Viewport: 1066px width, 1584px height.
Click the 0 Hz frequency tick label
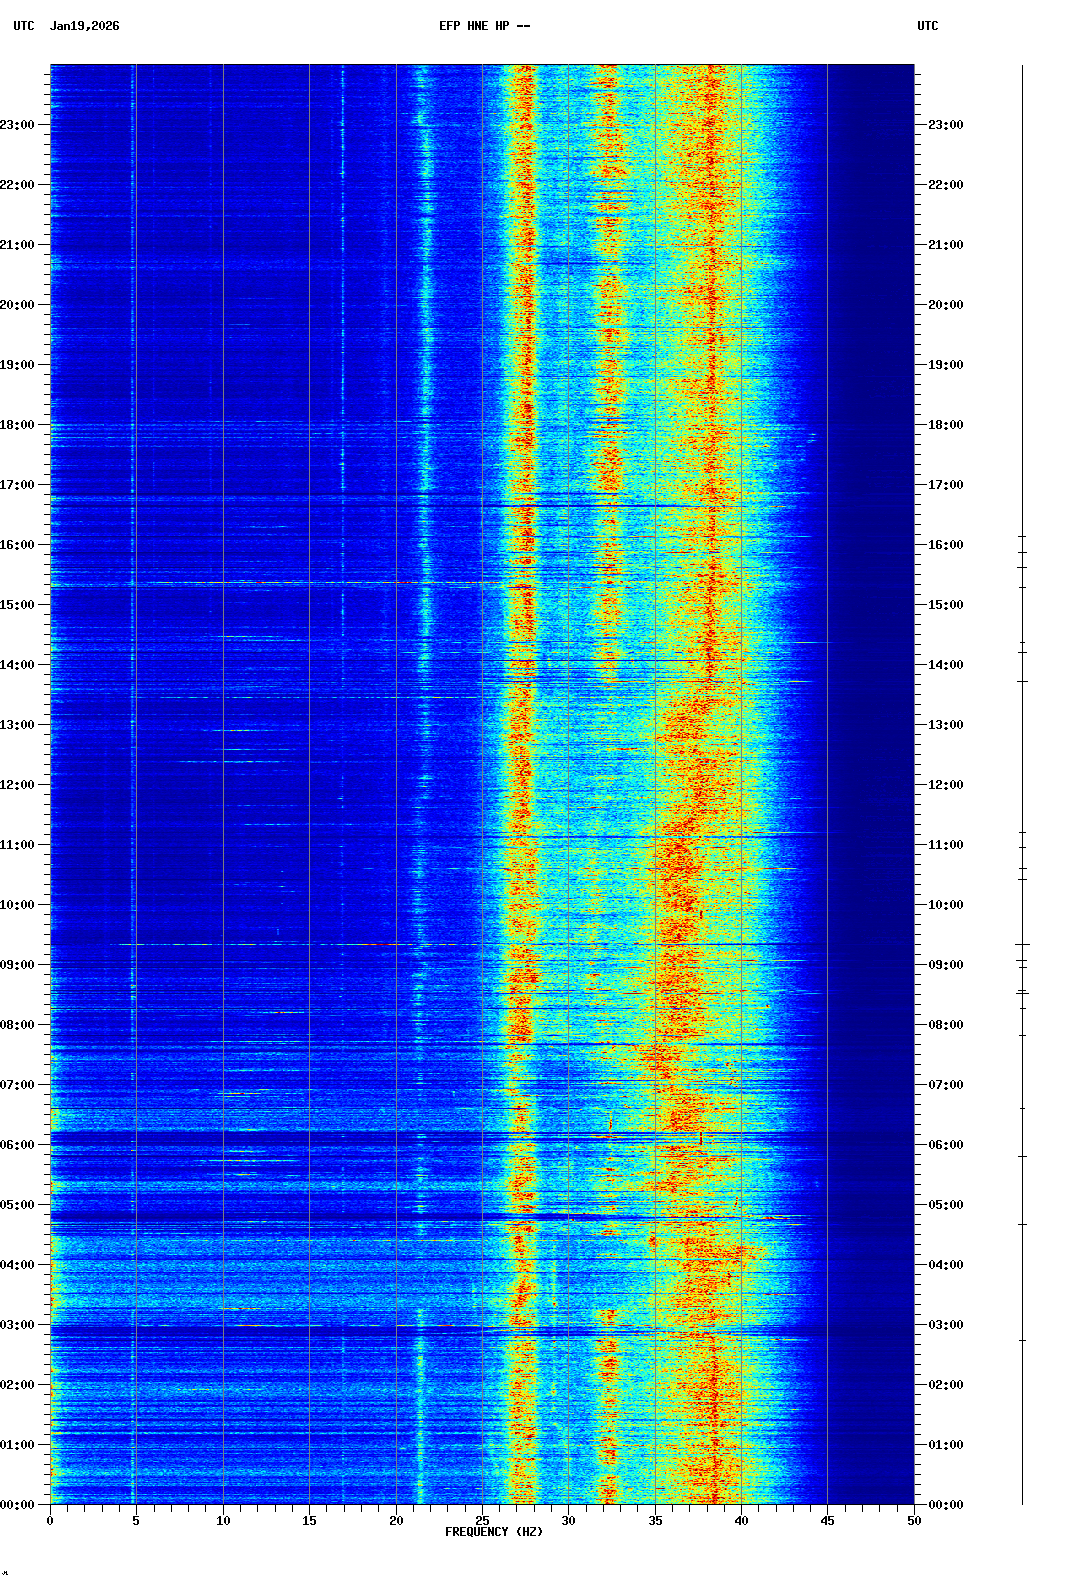50,1521
